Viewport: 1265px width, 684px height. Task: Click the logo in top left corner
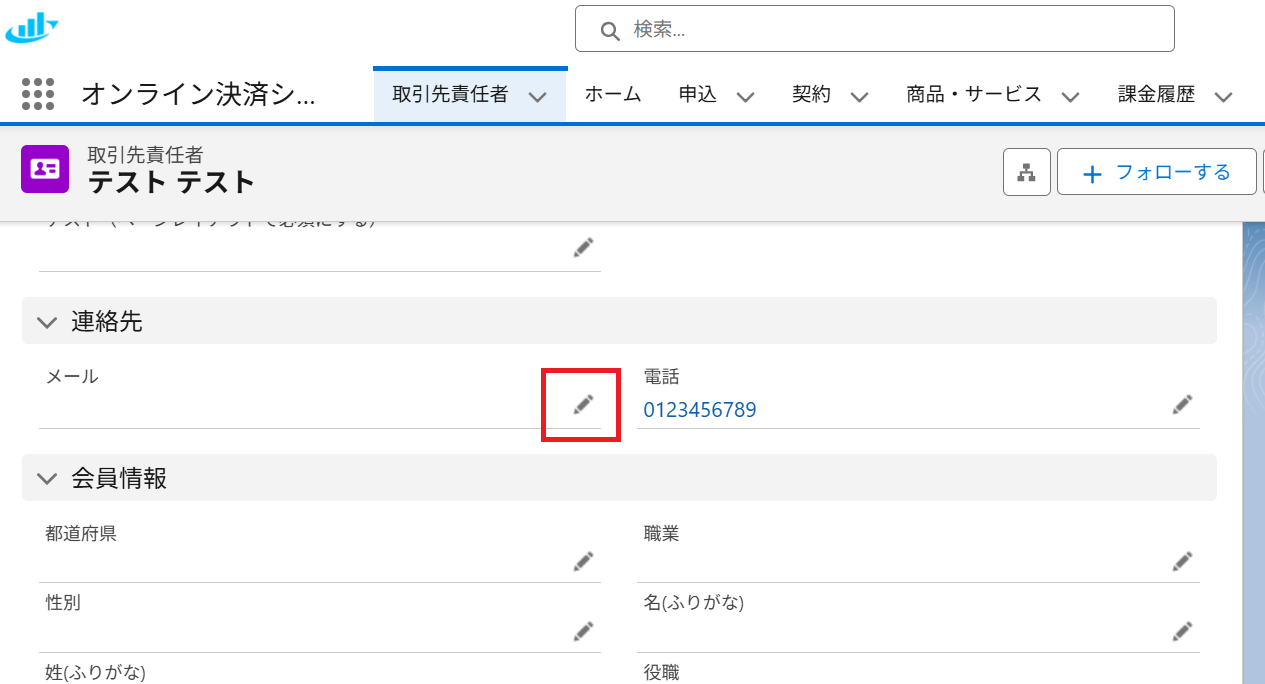32,28
